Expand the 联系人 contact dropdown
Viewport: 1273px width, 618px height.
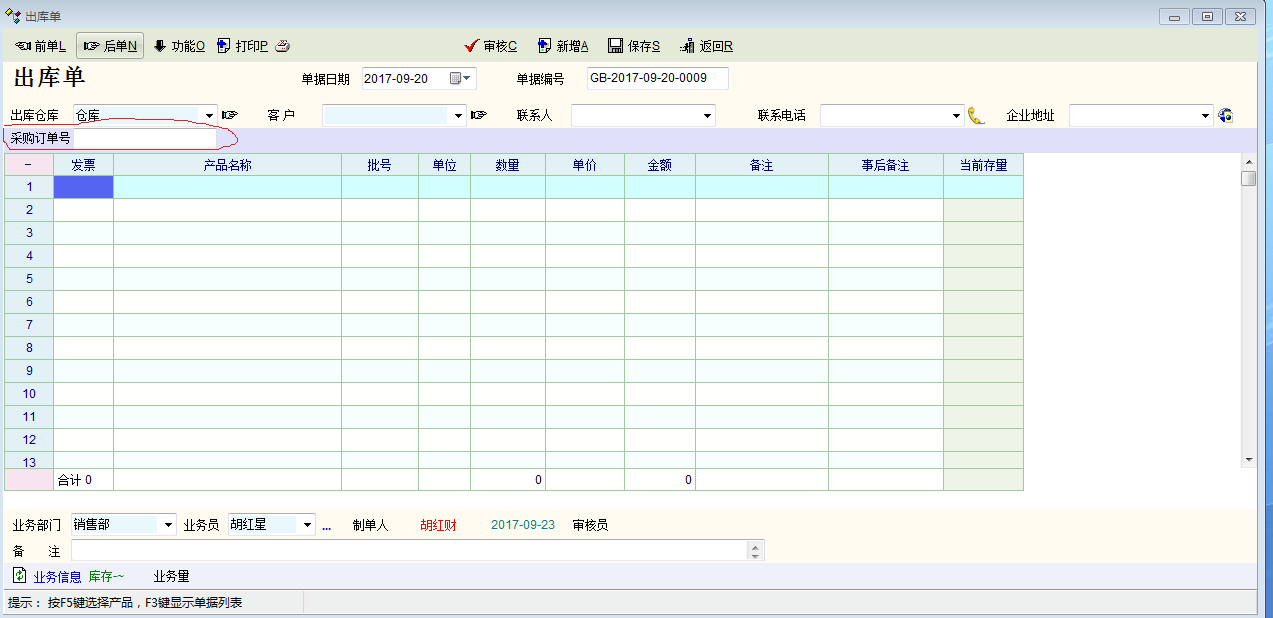707,116
